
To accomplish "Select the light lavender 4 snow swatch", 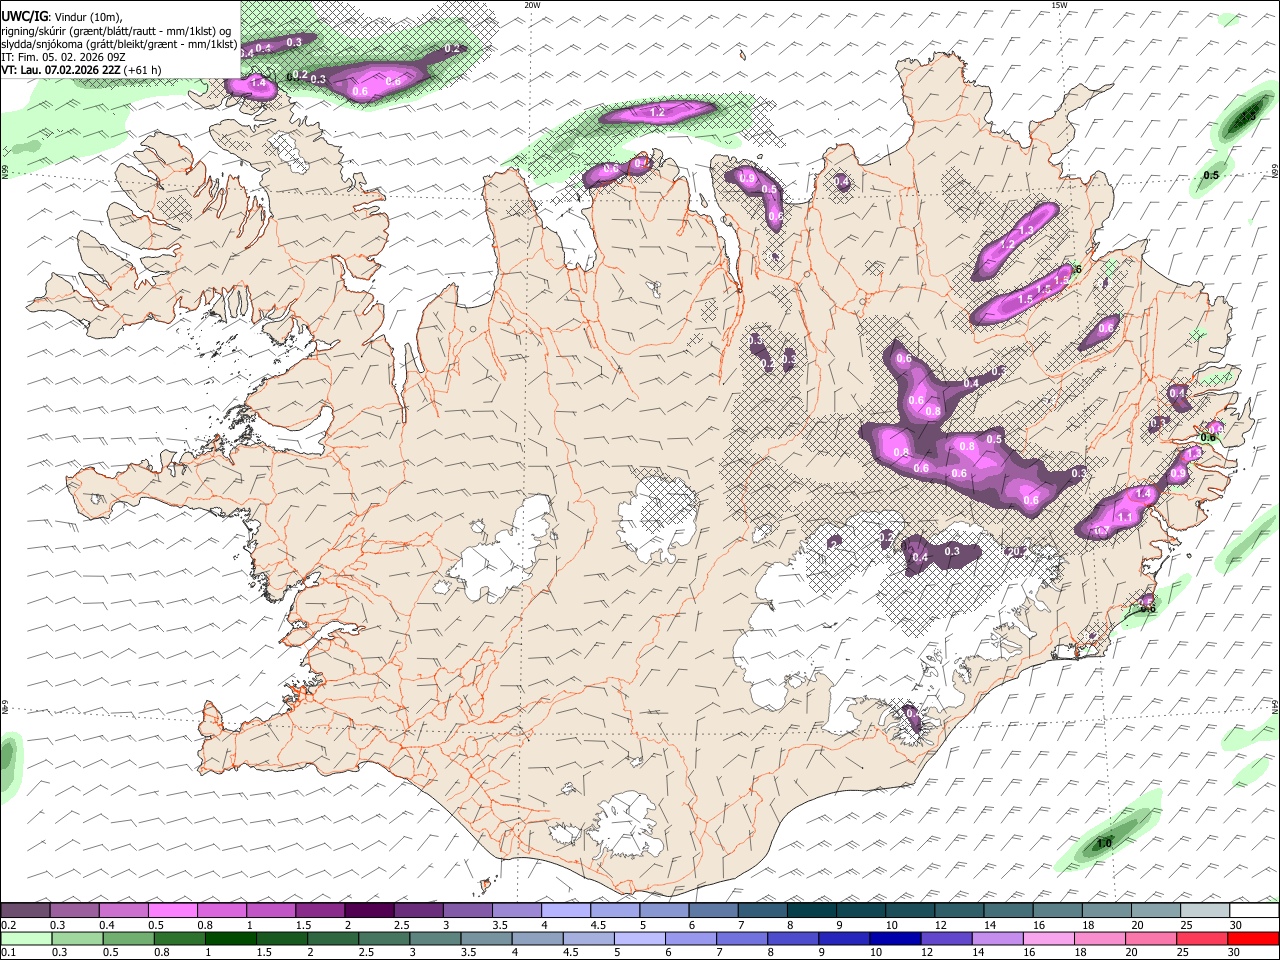I will pos(566,910).
